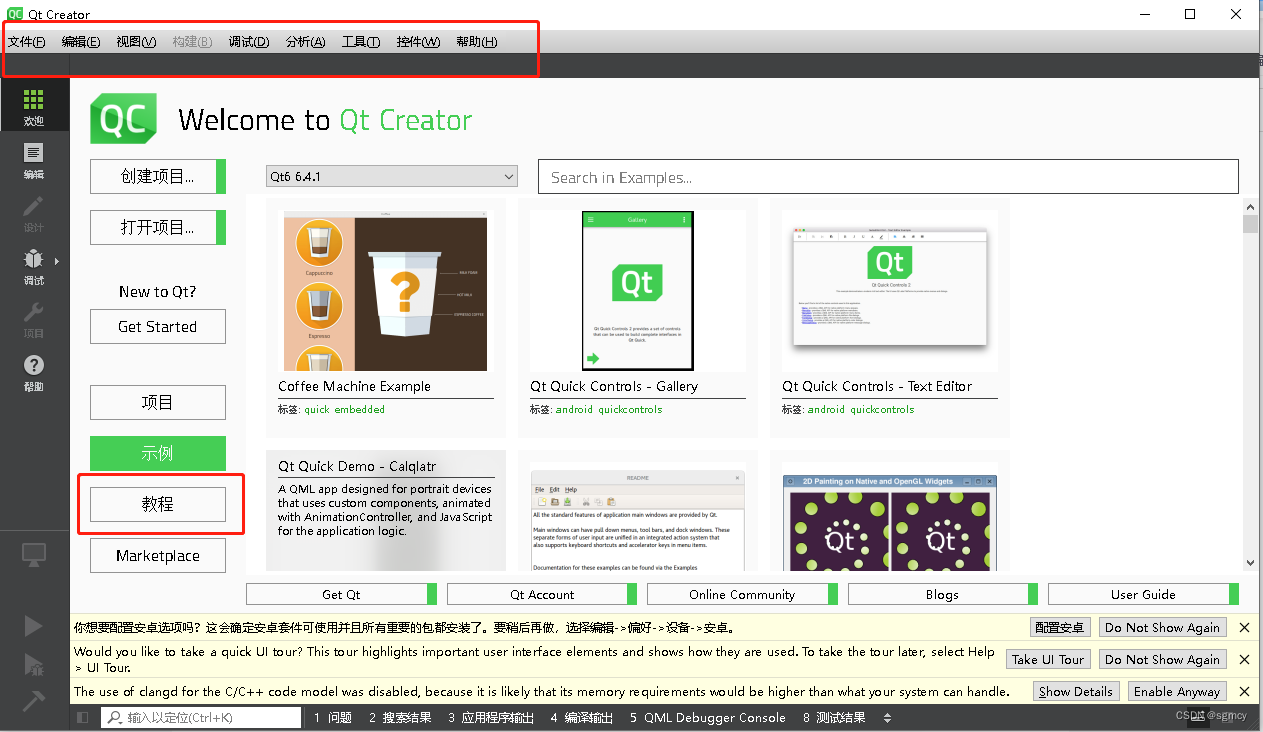Viewport: 1263px width, 732px height.
Task: Click the scrollbar down arrow
Action: (1250, 564)
